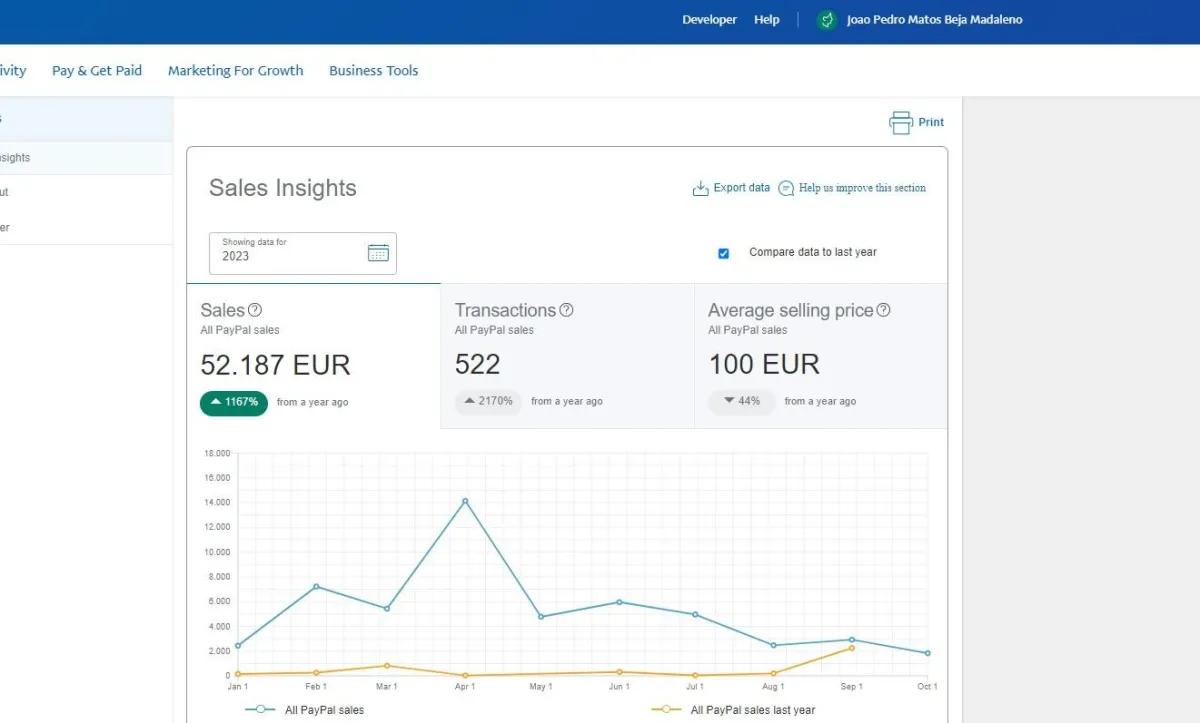The image size is (1200, 723).
Task: Toggle All PayPal sales legend series
Action: (305, 710)
